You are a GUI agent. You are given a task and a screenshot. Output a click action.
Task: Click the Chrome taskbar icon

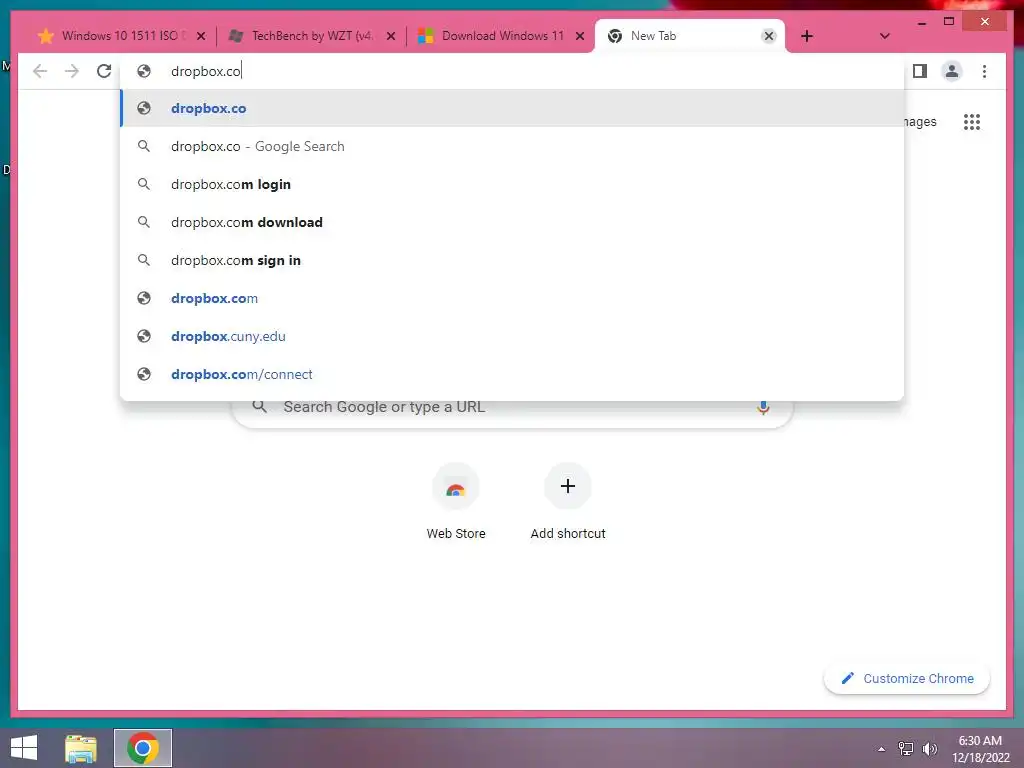click(x=142, y=748)
